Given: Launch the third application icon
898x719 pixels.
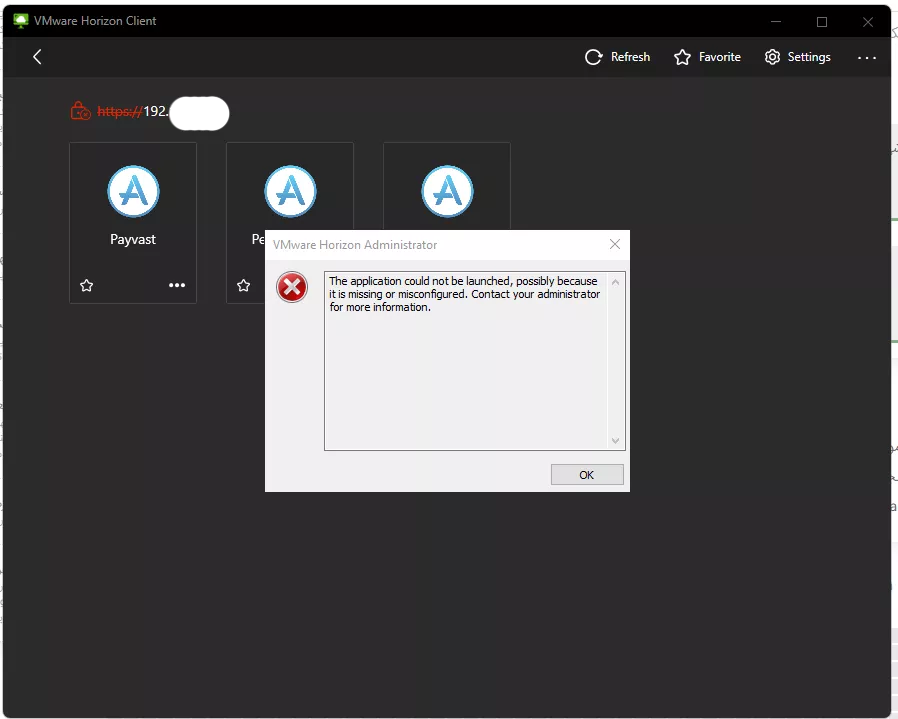Looking at the screenshot, I should (447, 191).
